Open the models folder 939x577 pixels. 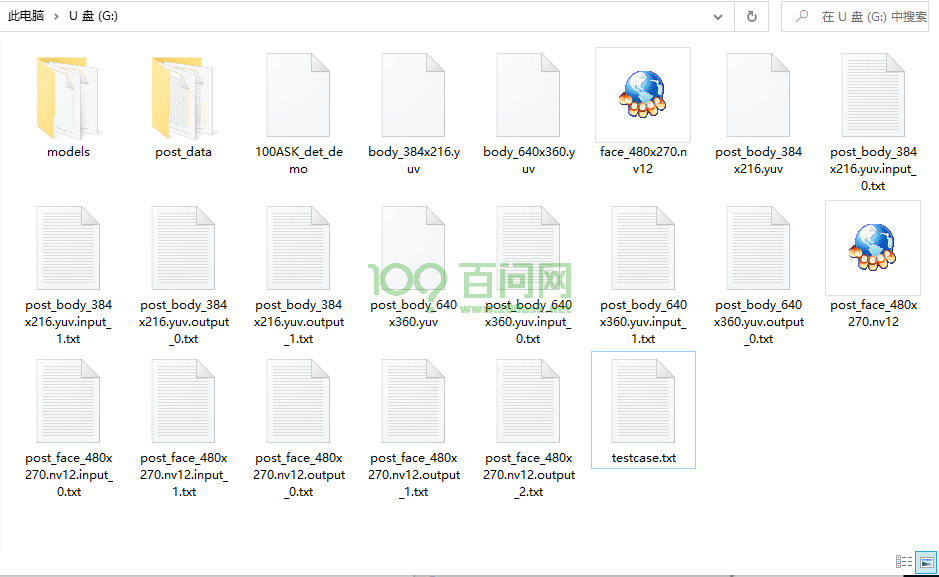(68, 98)
